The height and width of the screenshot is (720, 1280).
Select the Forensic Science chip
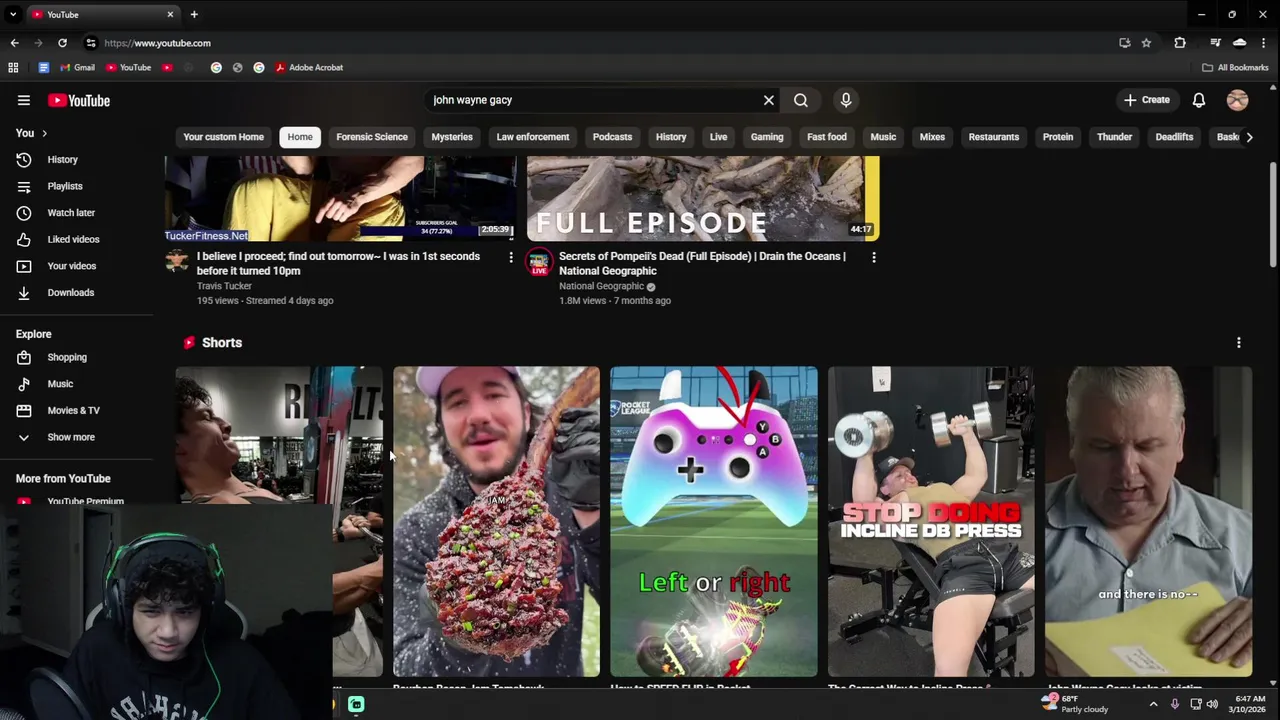(x=372, y=137)
